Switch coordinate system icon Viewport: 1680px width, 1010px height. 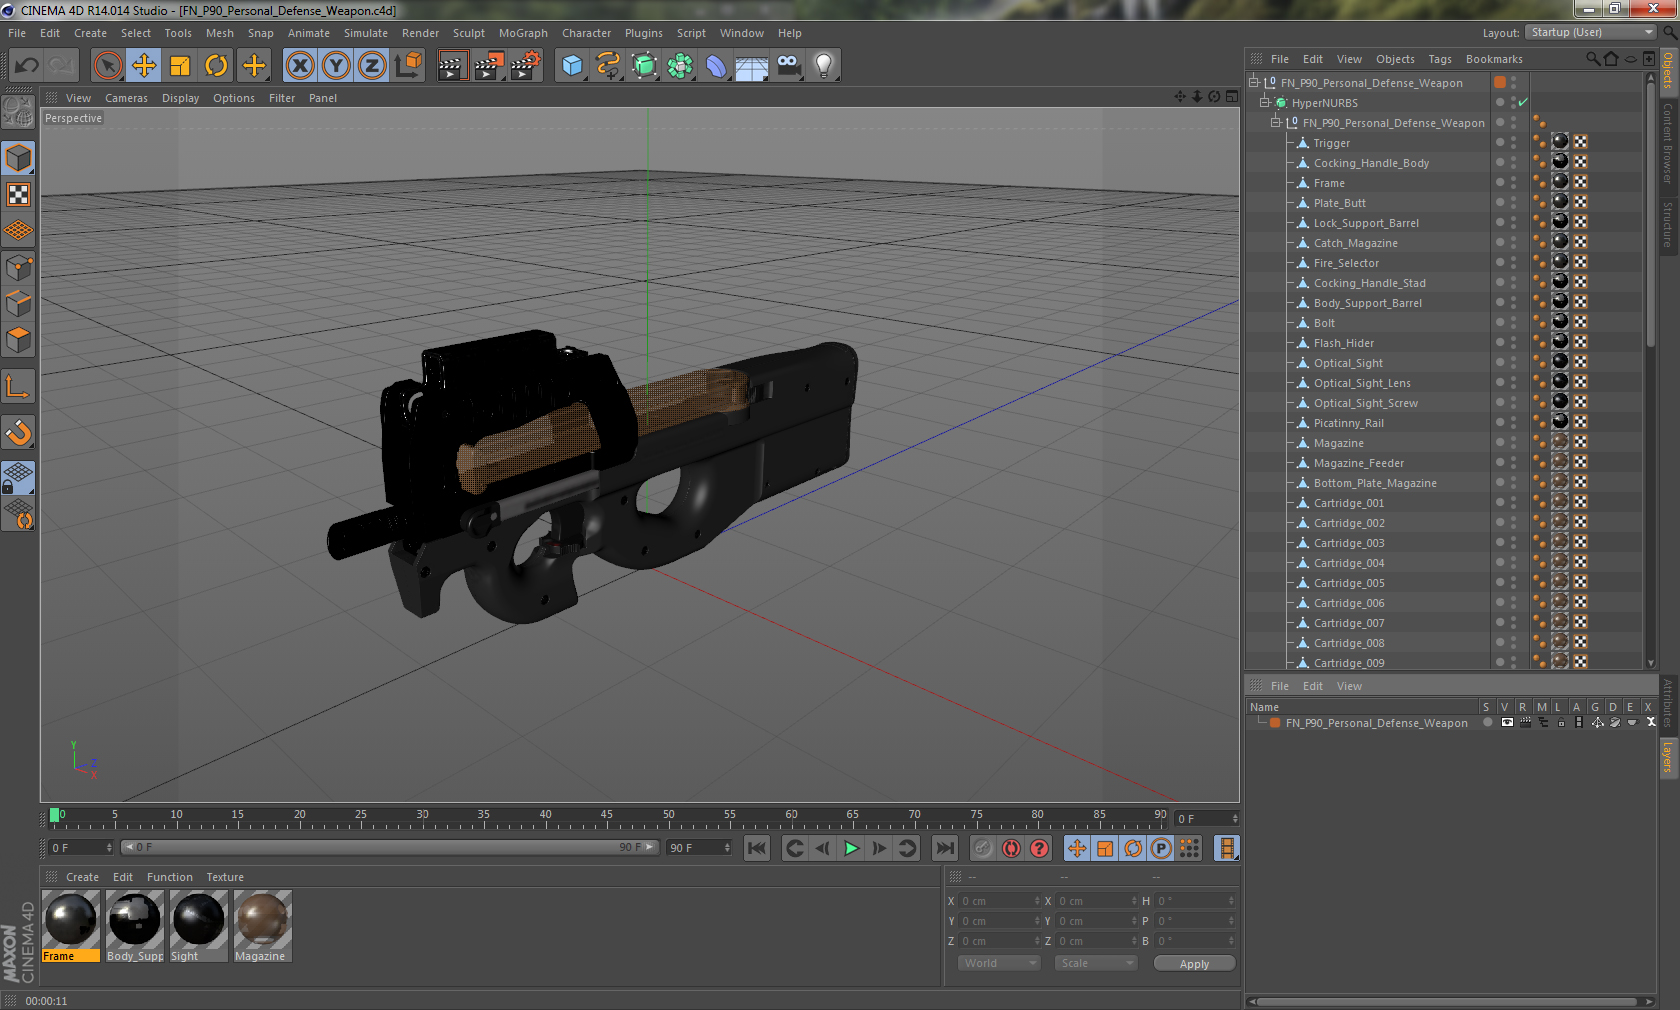tap(408, 66)
